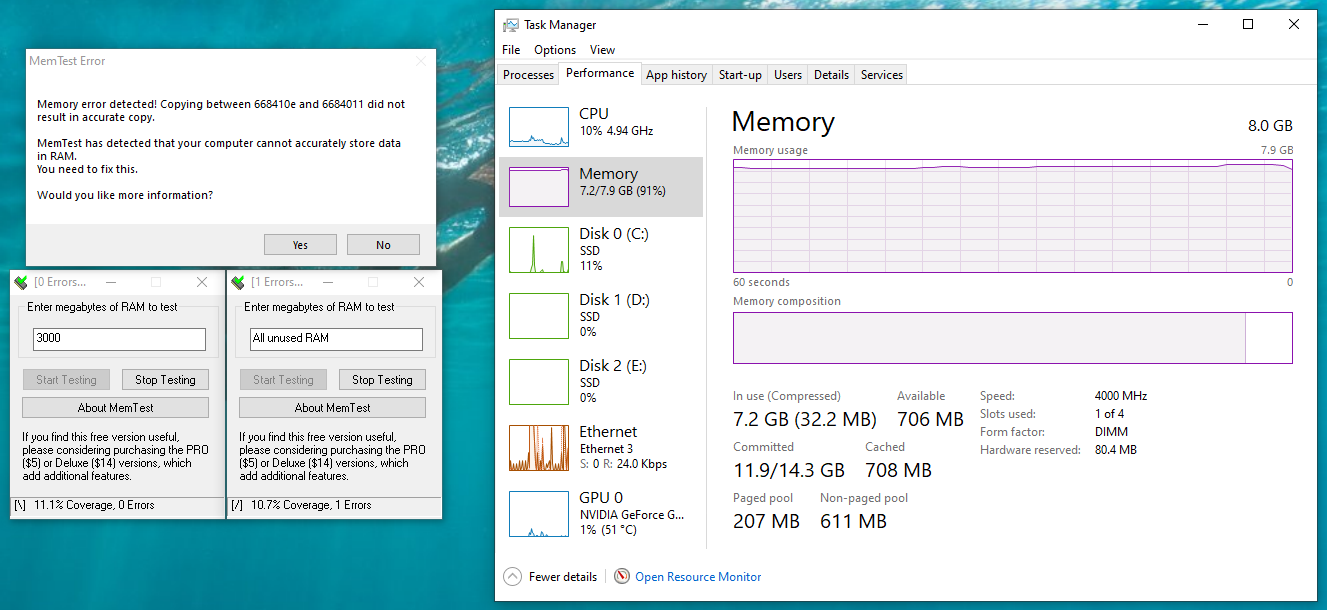Stop Testing in the 1 Errors MemTest window
The width and height of the screenshot is (1327, 610).
click(382, 380)
